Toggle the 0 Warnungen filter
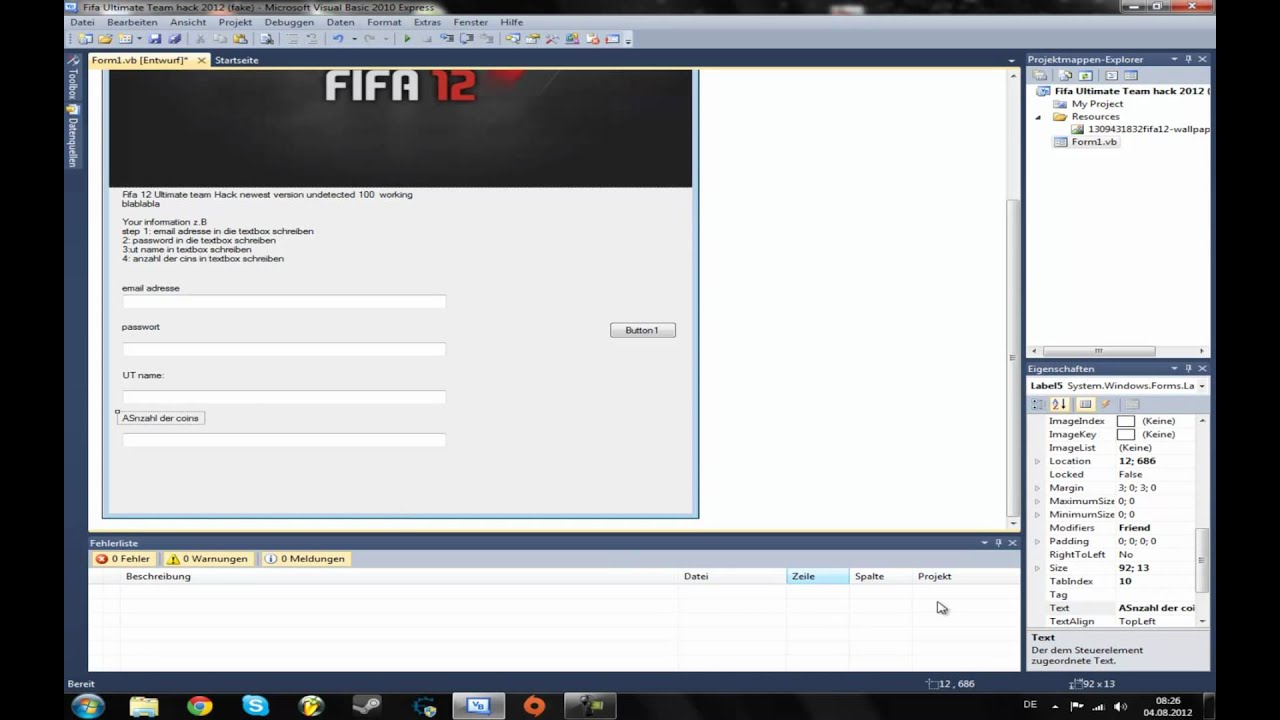The image size is (1280, 720). tap(208, 559)
